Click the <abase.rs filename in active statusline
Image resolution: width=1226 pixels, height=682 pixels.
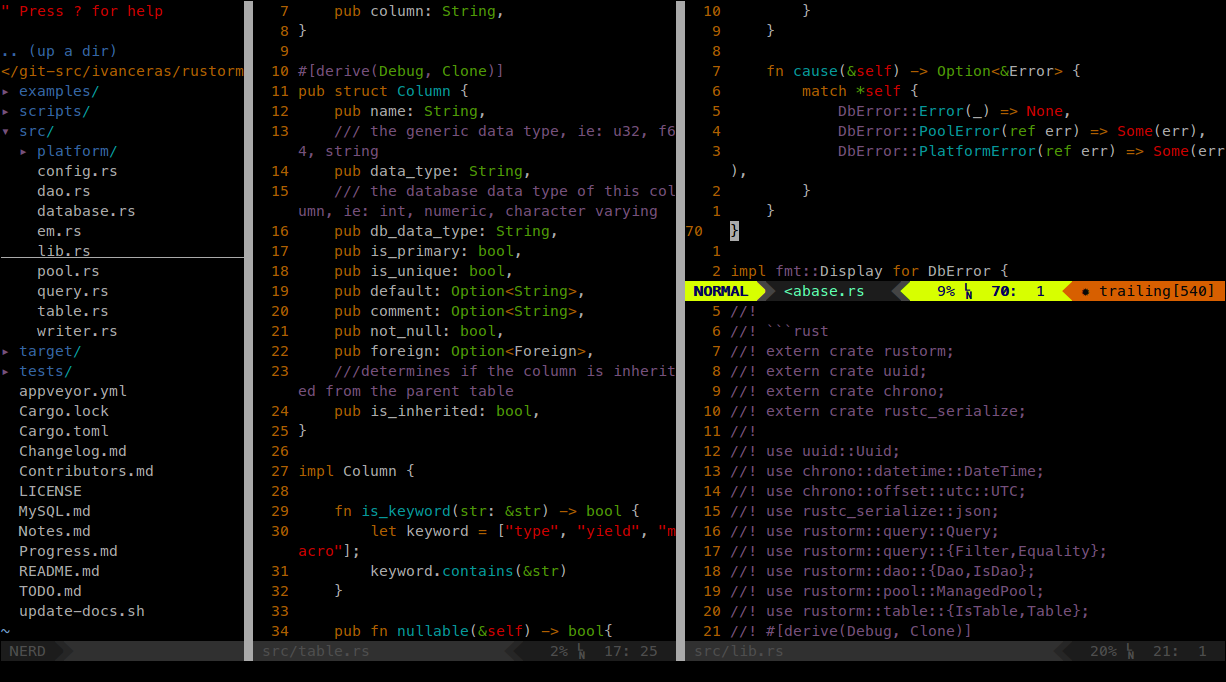(x=824, y=291)
